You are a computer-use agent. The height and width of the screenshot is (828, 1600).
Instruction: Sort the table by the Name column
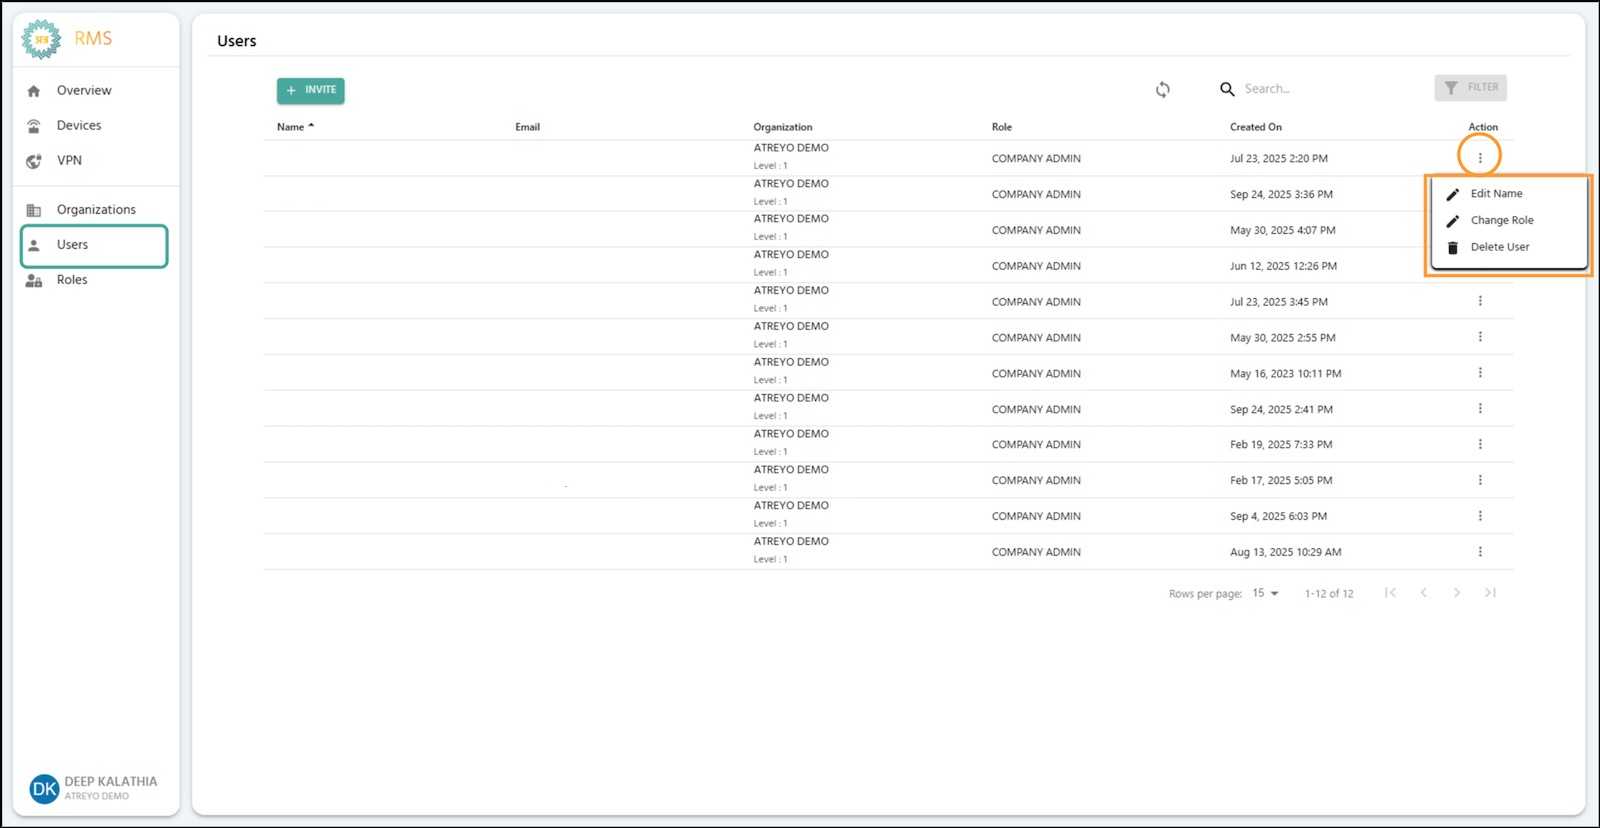291,127
